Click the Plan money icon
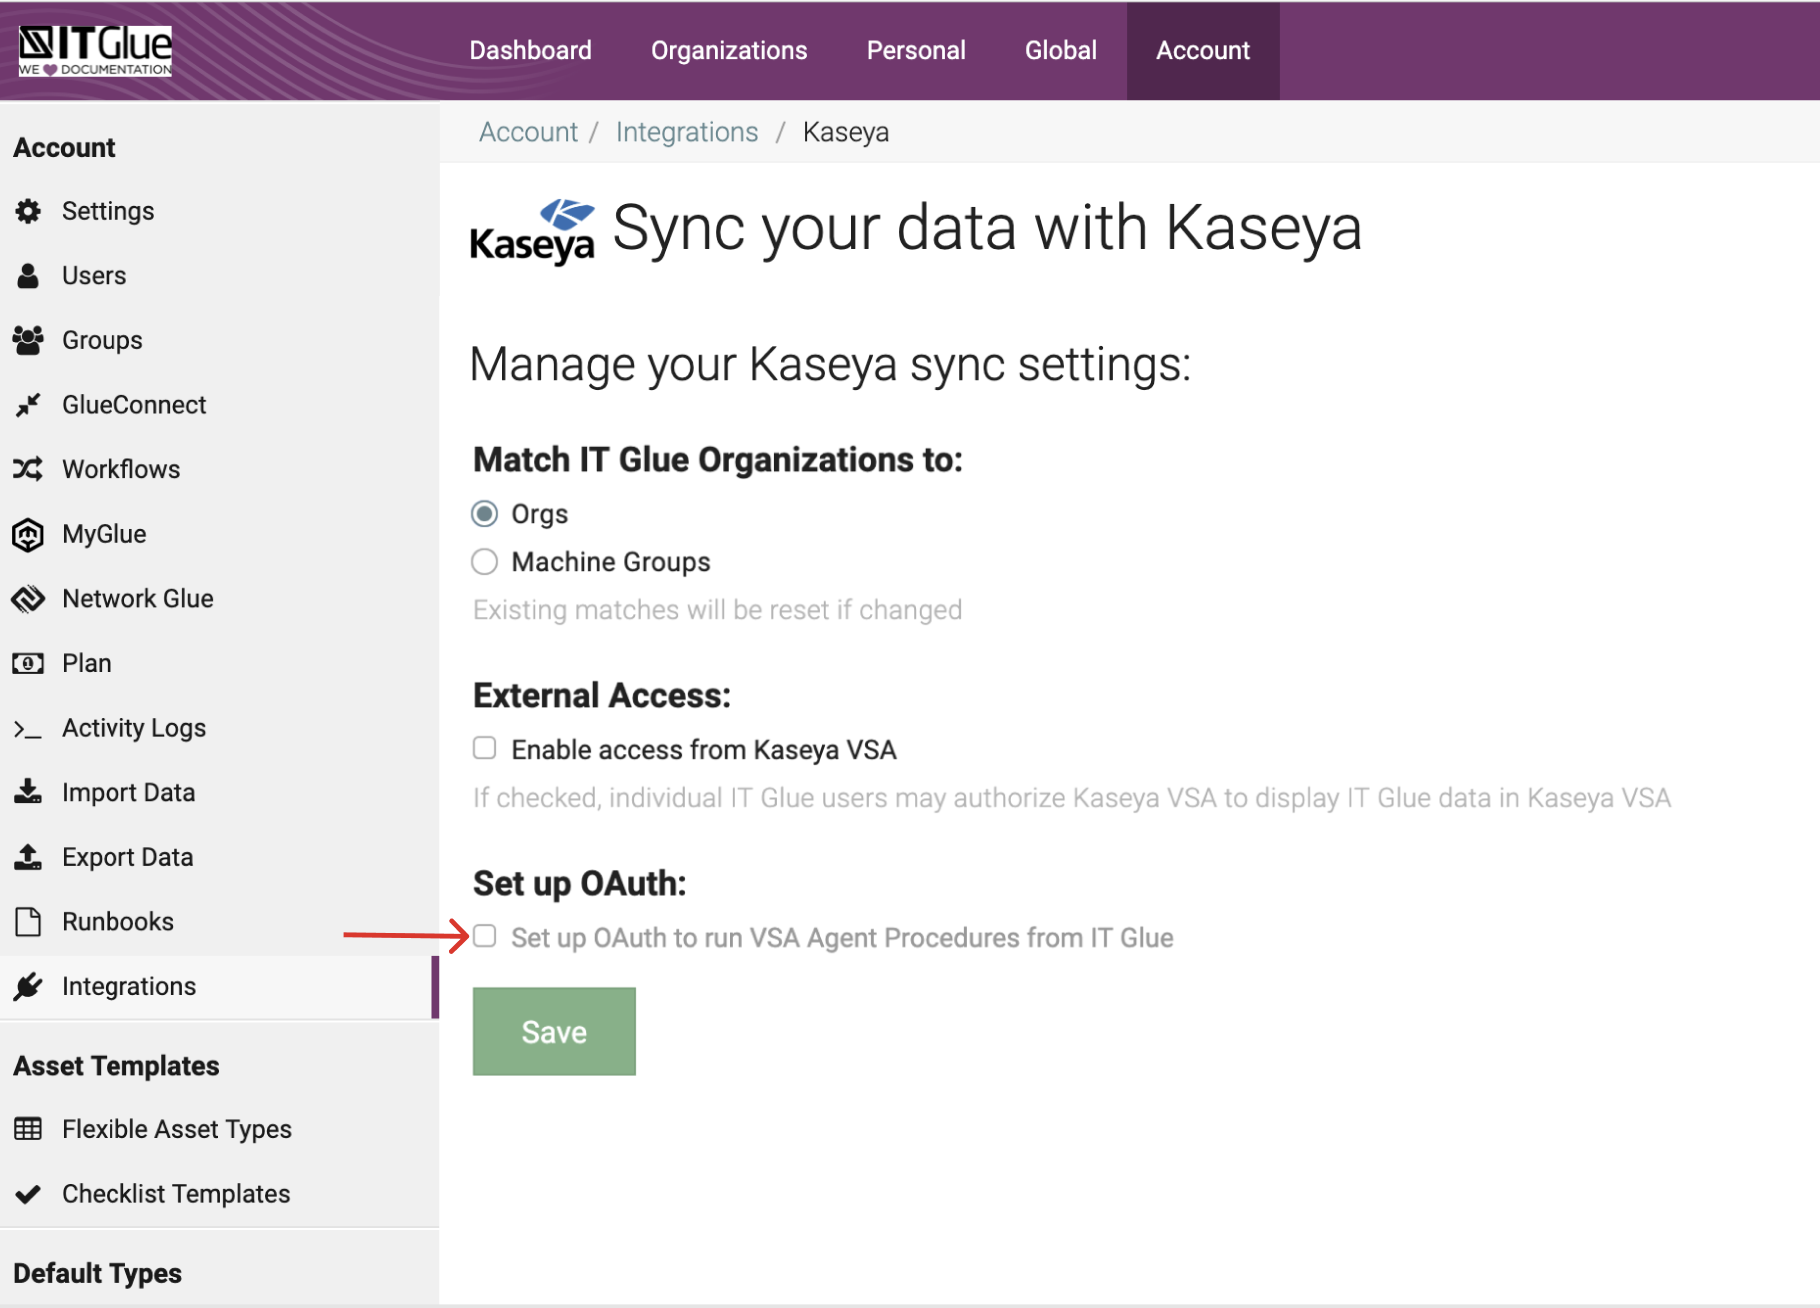The image size is (1820, 1308). coord(28,663)
